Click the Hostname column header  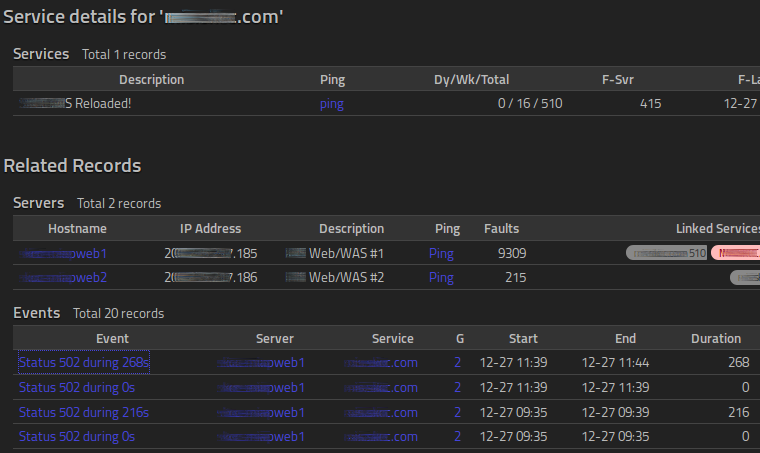[x=77, y=228]
